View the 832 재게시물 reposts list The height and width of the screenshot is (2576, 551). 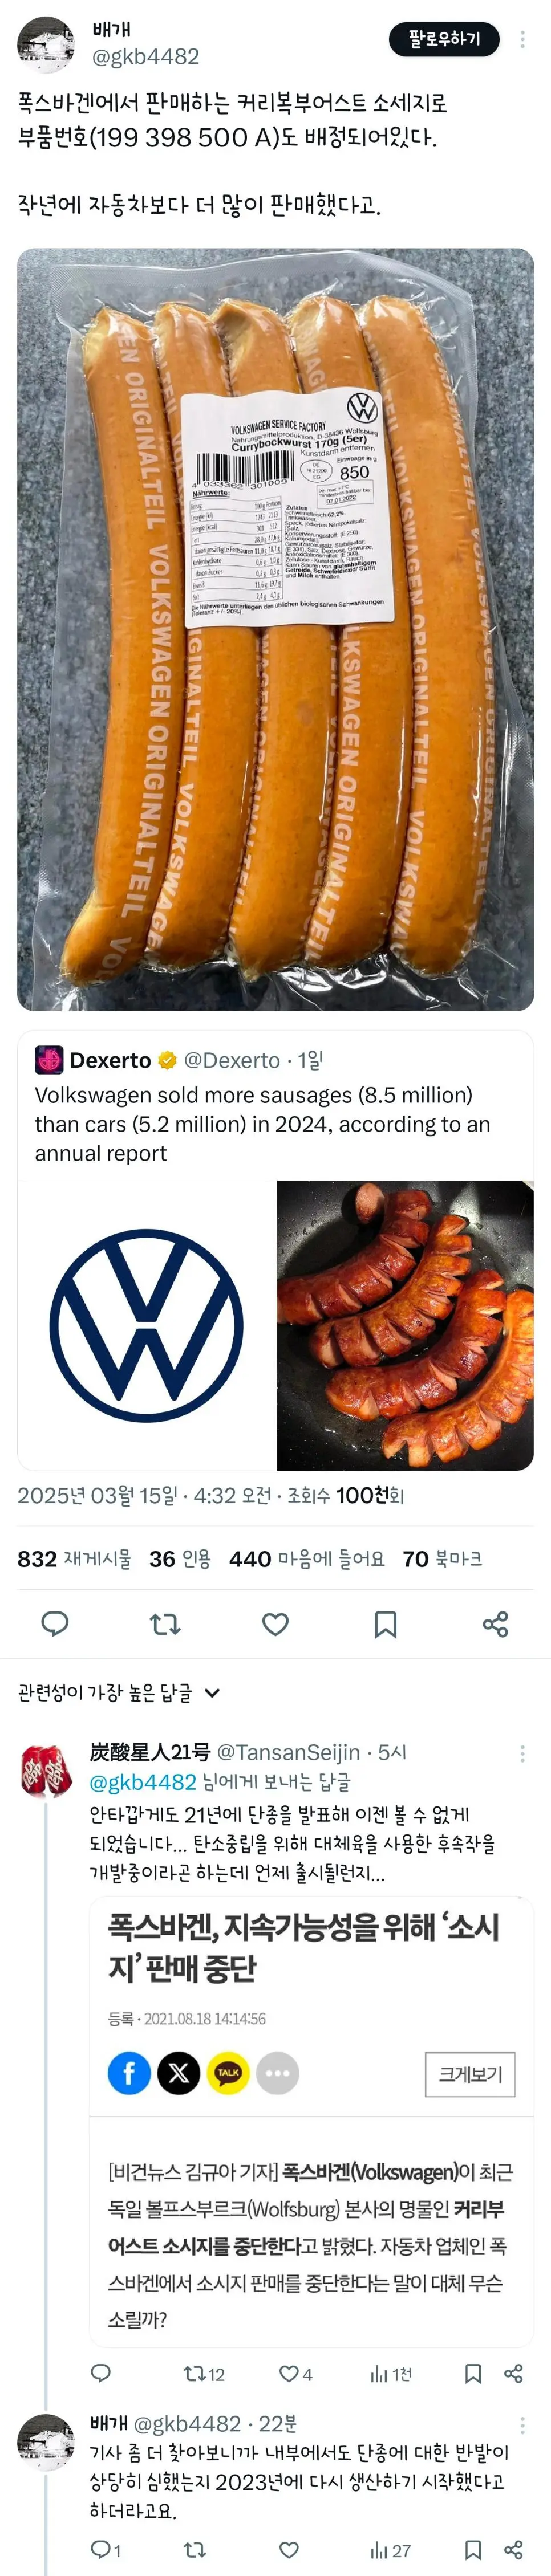pyautogui.click(x=74, y=1559)
